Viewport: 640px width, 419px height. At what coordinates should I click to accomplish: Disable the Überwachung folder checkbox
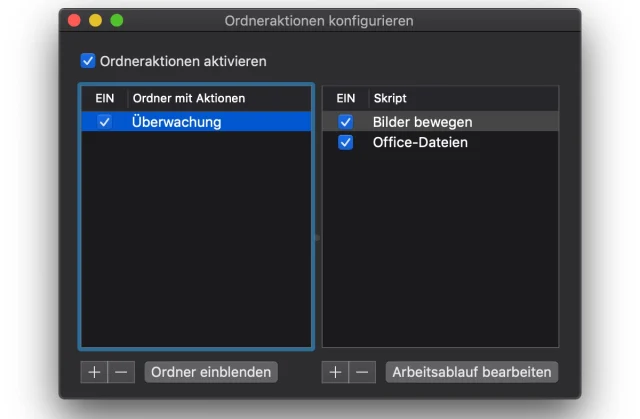coord(104,122)
